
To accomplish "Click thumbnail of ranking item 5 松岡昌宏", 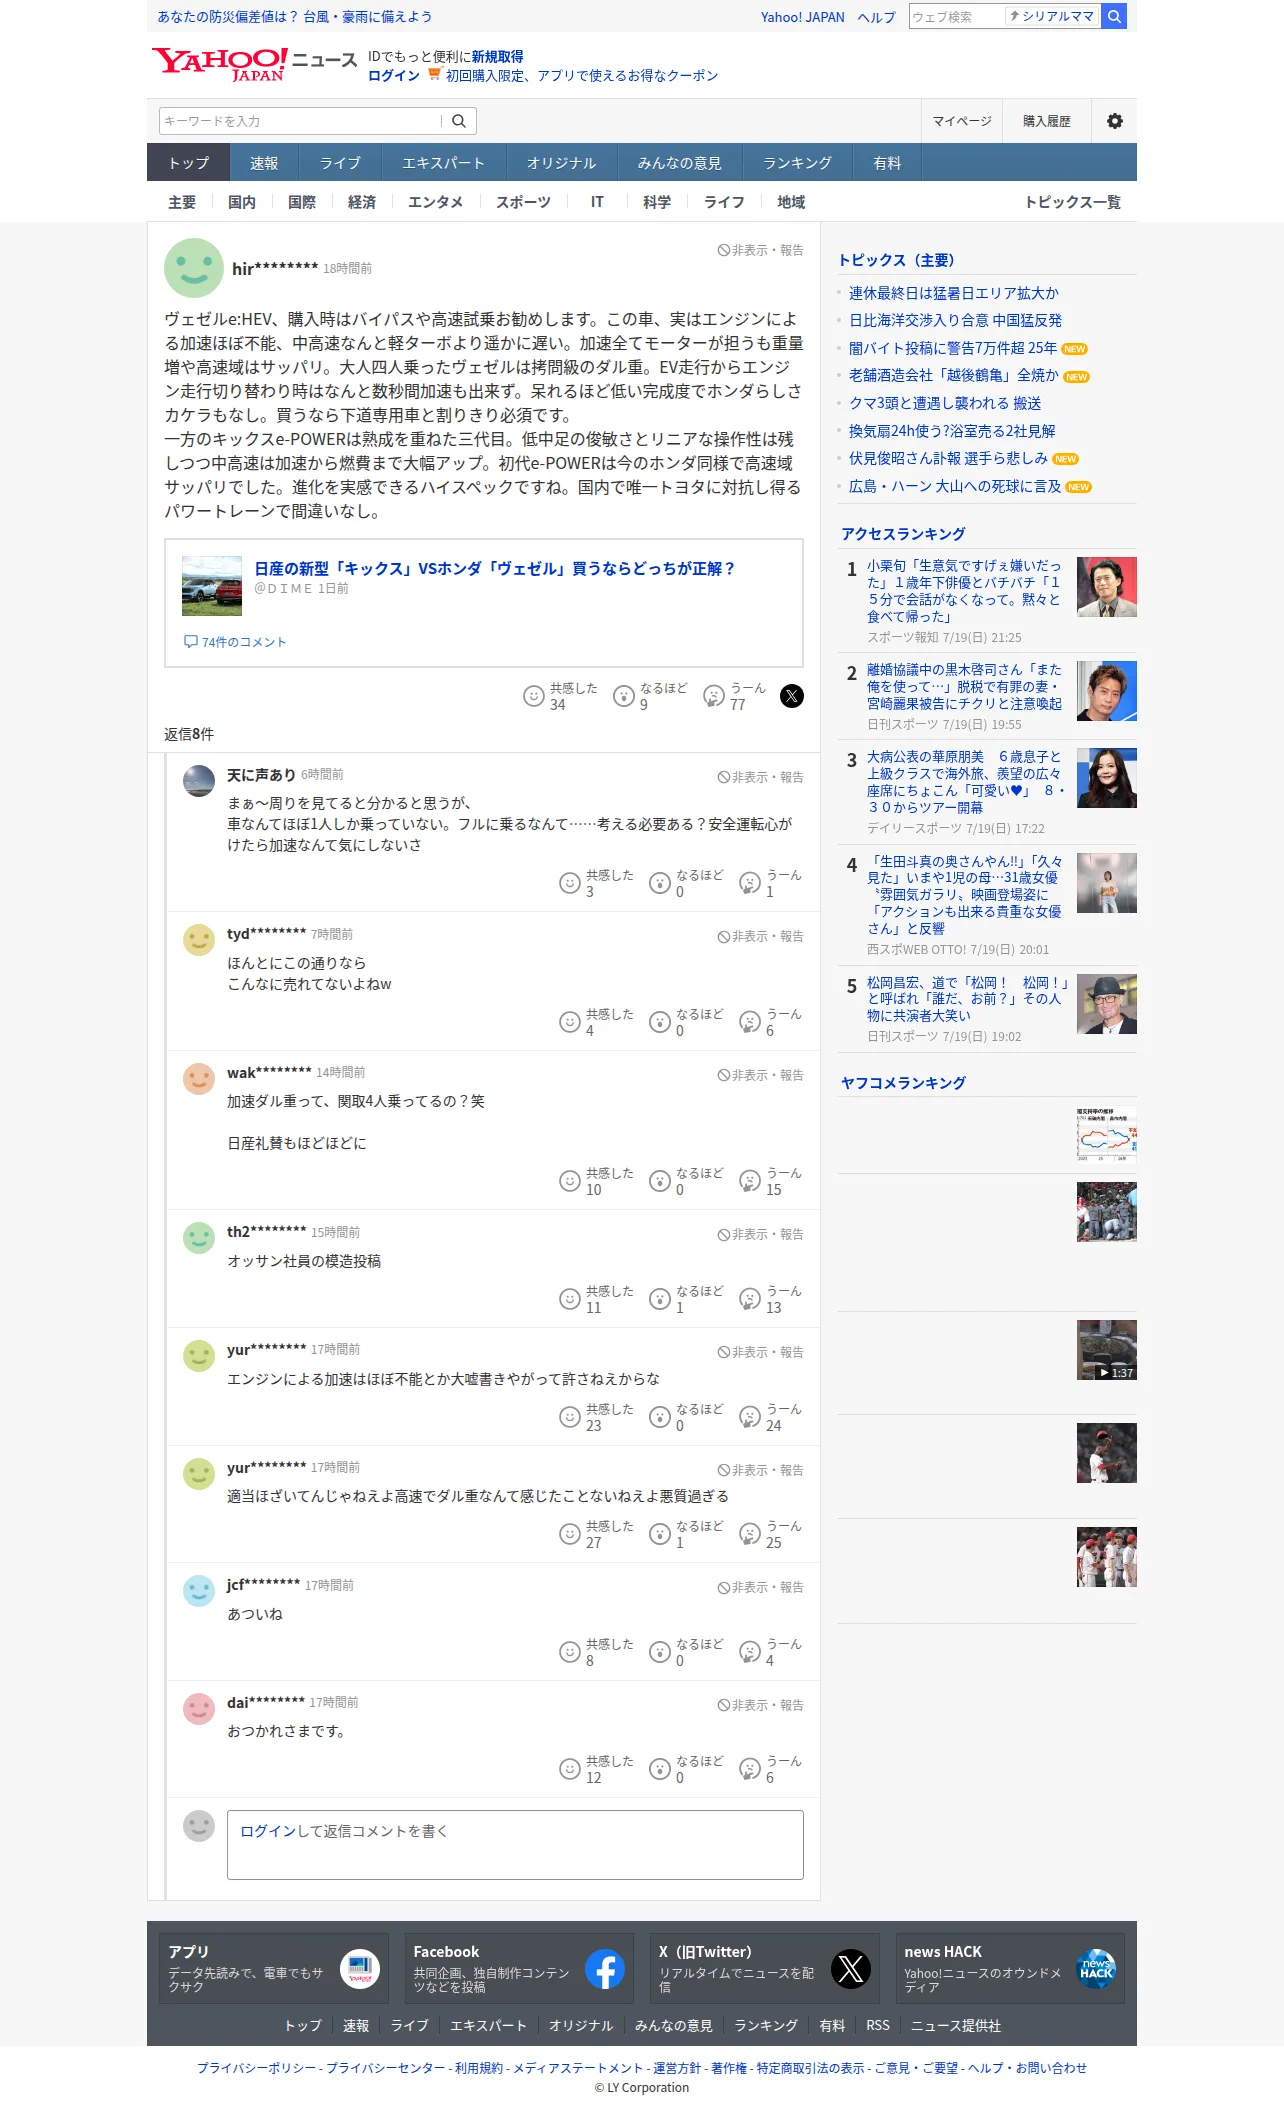I will [1107, 1004].
